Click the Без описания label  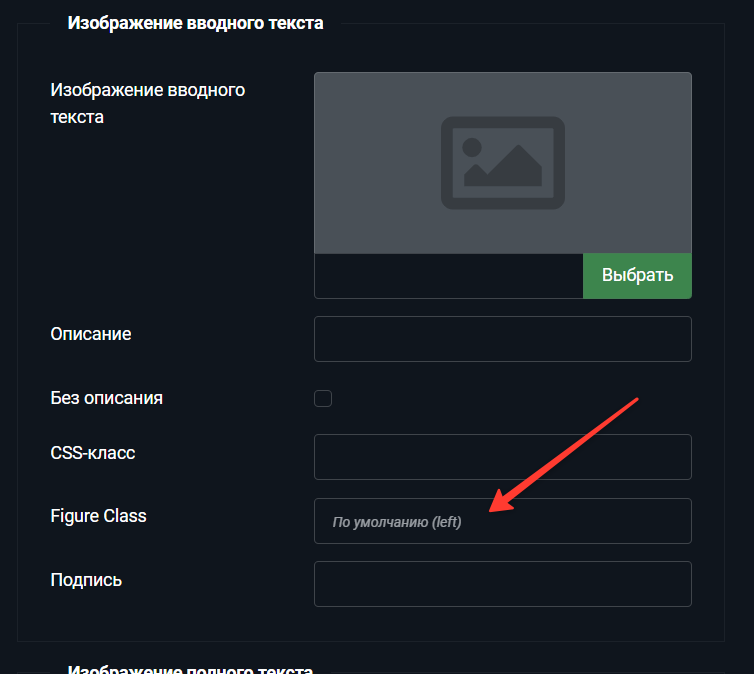tap(107, 398)
